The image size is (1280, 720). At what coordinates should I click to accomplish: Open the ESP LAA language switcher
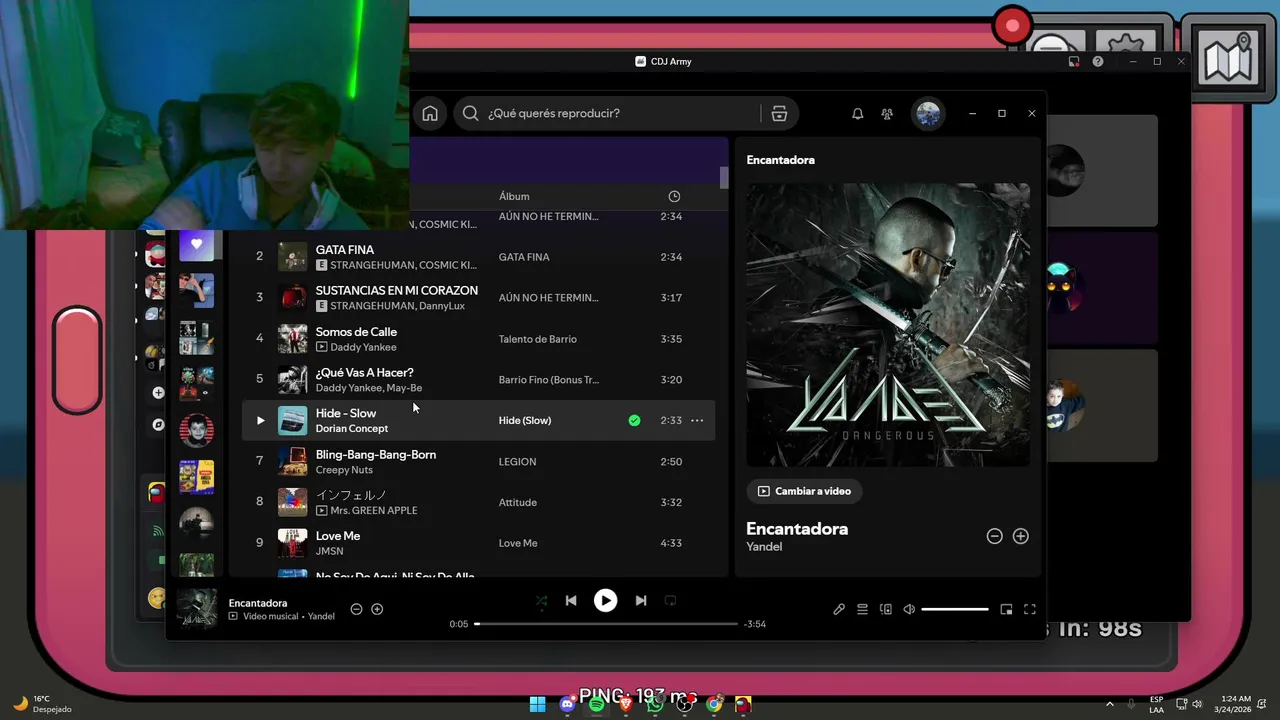coord(1156,704)
